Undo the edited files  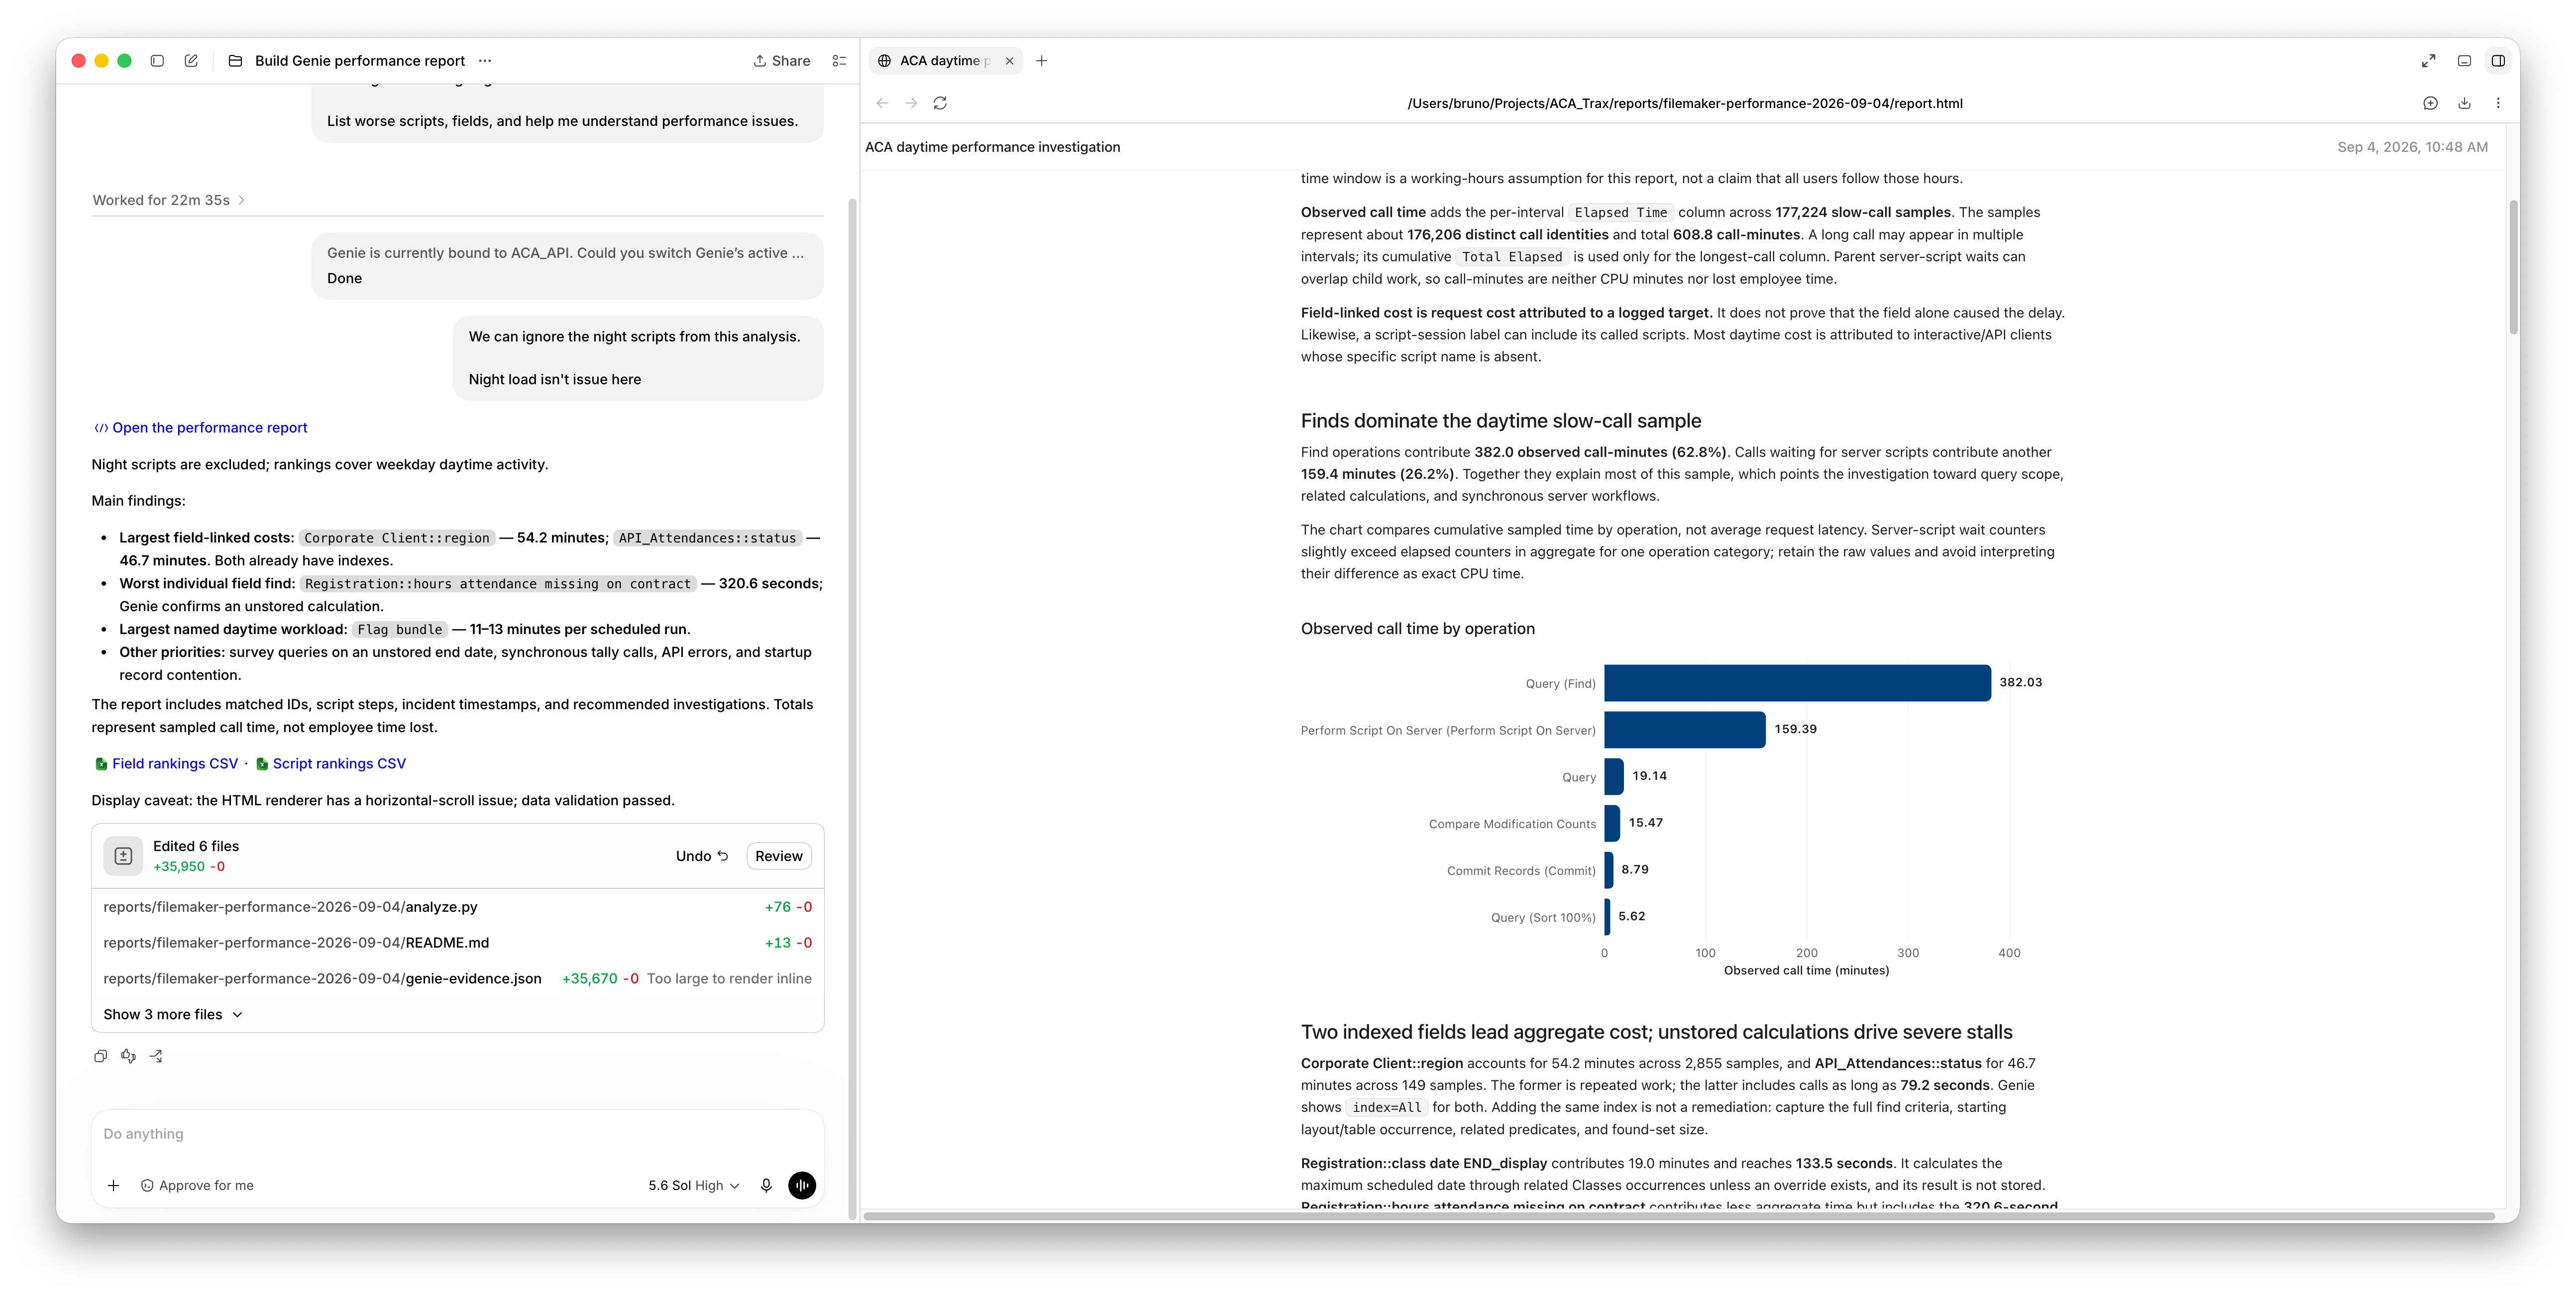(702, 856)
